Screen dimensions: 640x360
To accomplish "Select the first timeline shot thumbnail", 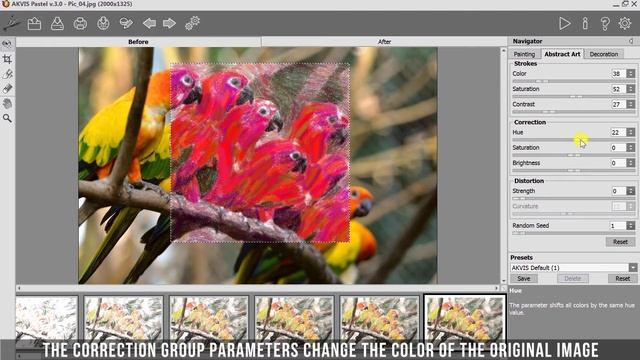I will click(x=47, y=318).
